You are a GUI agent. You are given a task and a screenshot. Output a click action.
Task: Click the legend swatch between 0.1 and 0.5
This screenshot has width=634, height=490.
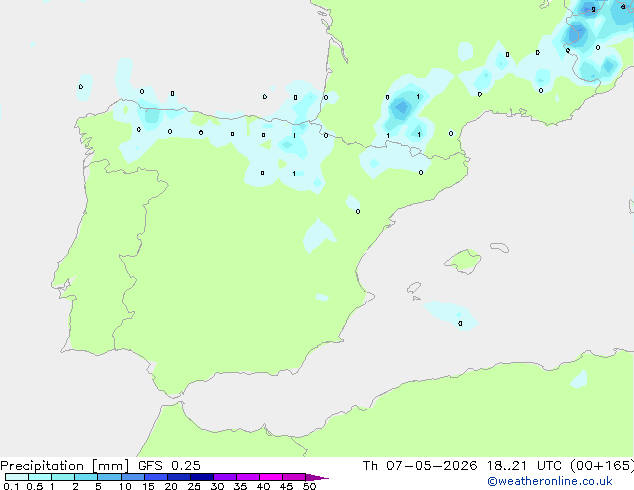coord(17,477)
